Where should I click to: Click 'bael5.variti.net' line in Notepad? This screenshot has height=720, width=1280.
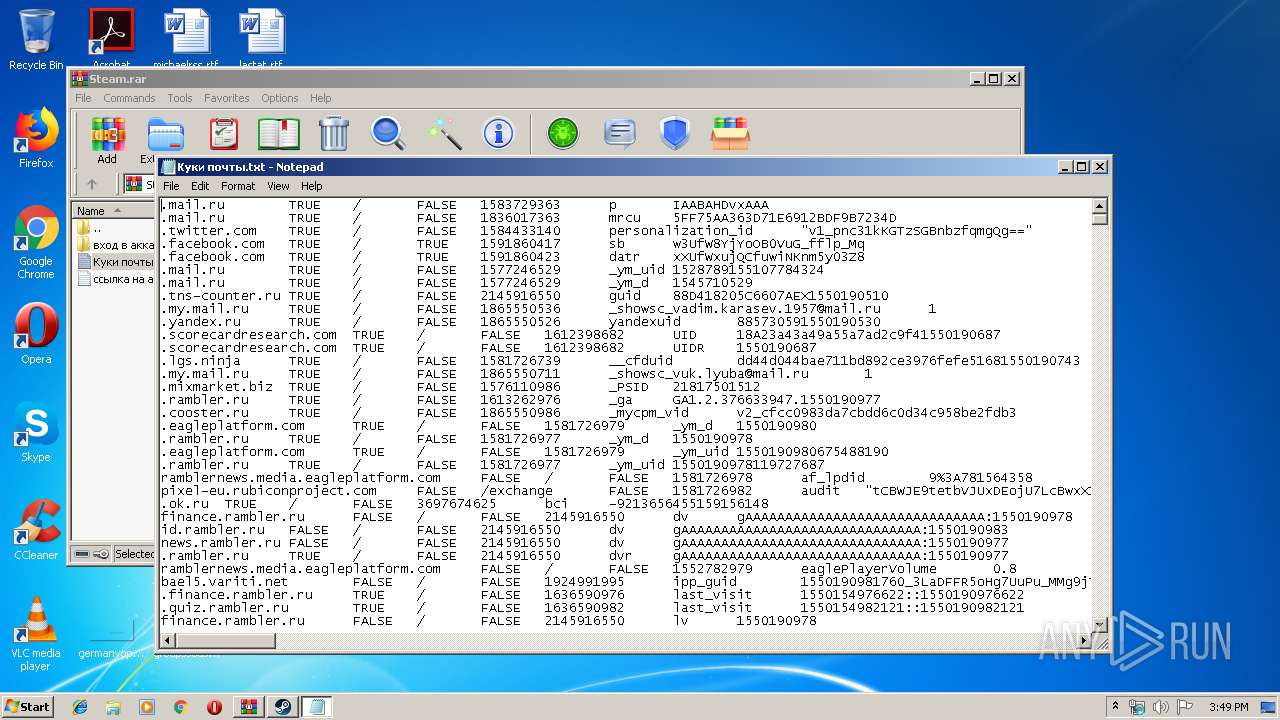[626, 582]
